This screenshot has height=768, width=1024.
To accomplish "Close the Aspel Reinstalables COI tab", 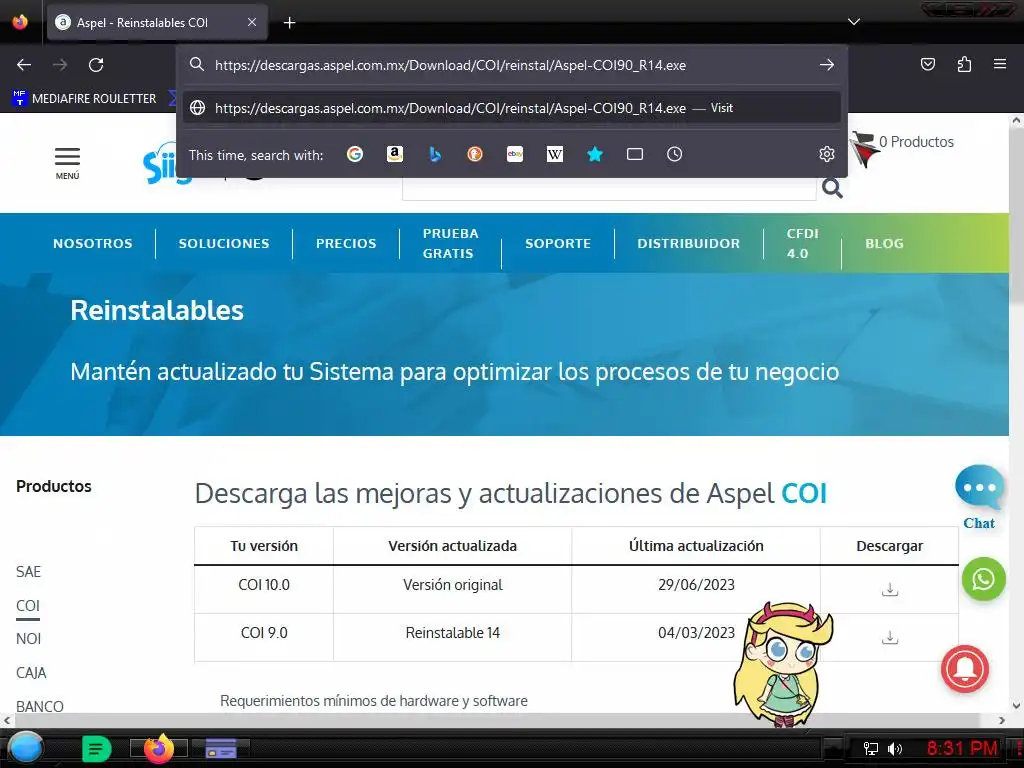I will pyautogui.click(x=252, y=22).
